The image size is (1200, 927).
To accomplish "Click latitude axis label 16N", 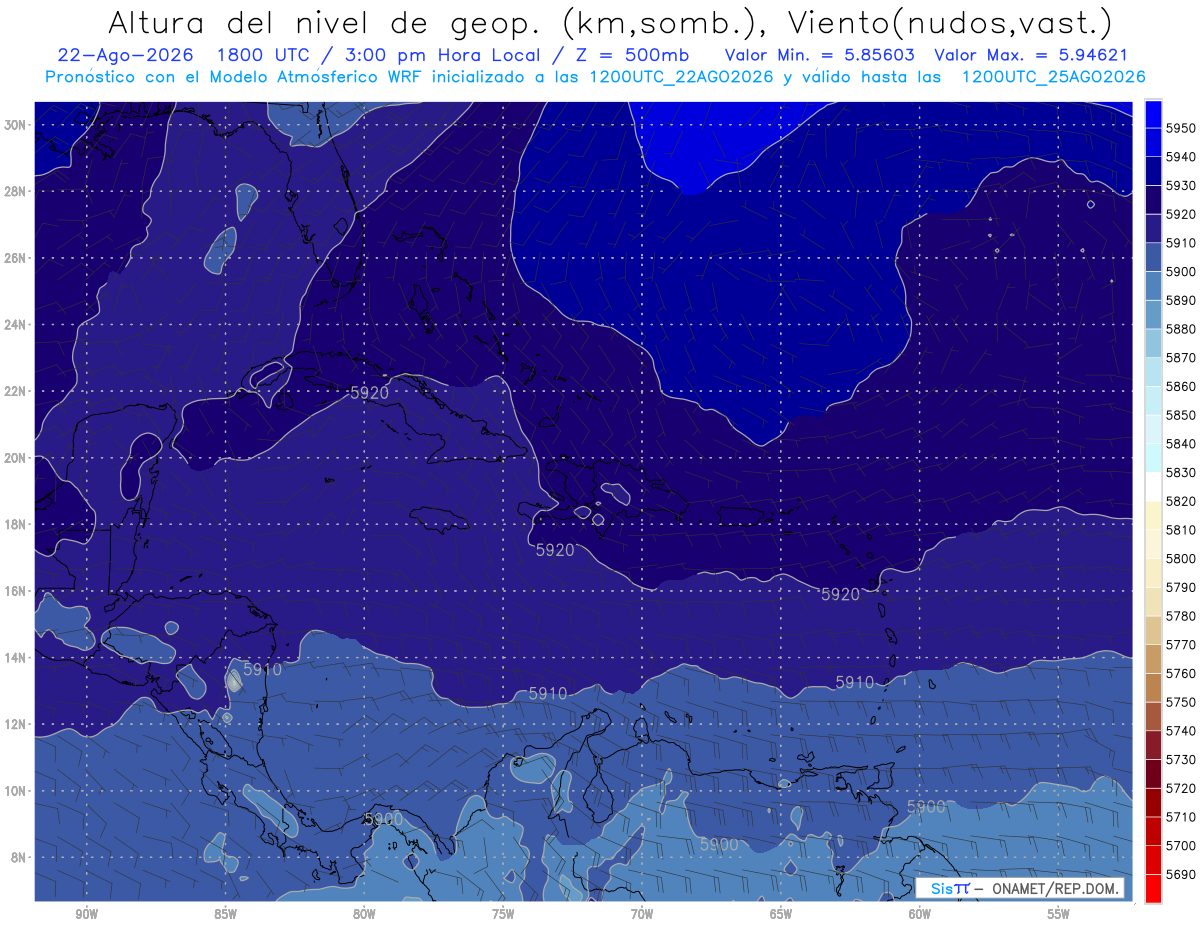I will [16, 591].
